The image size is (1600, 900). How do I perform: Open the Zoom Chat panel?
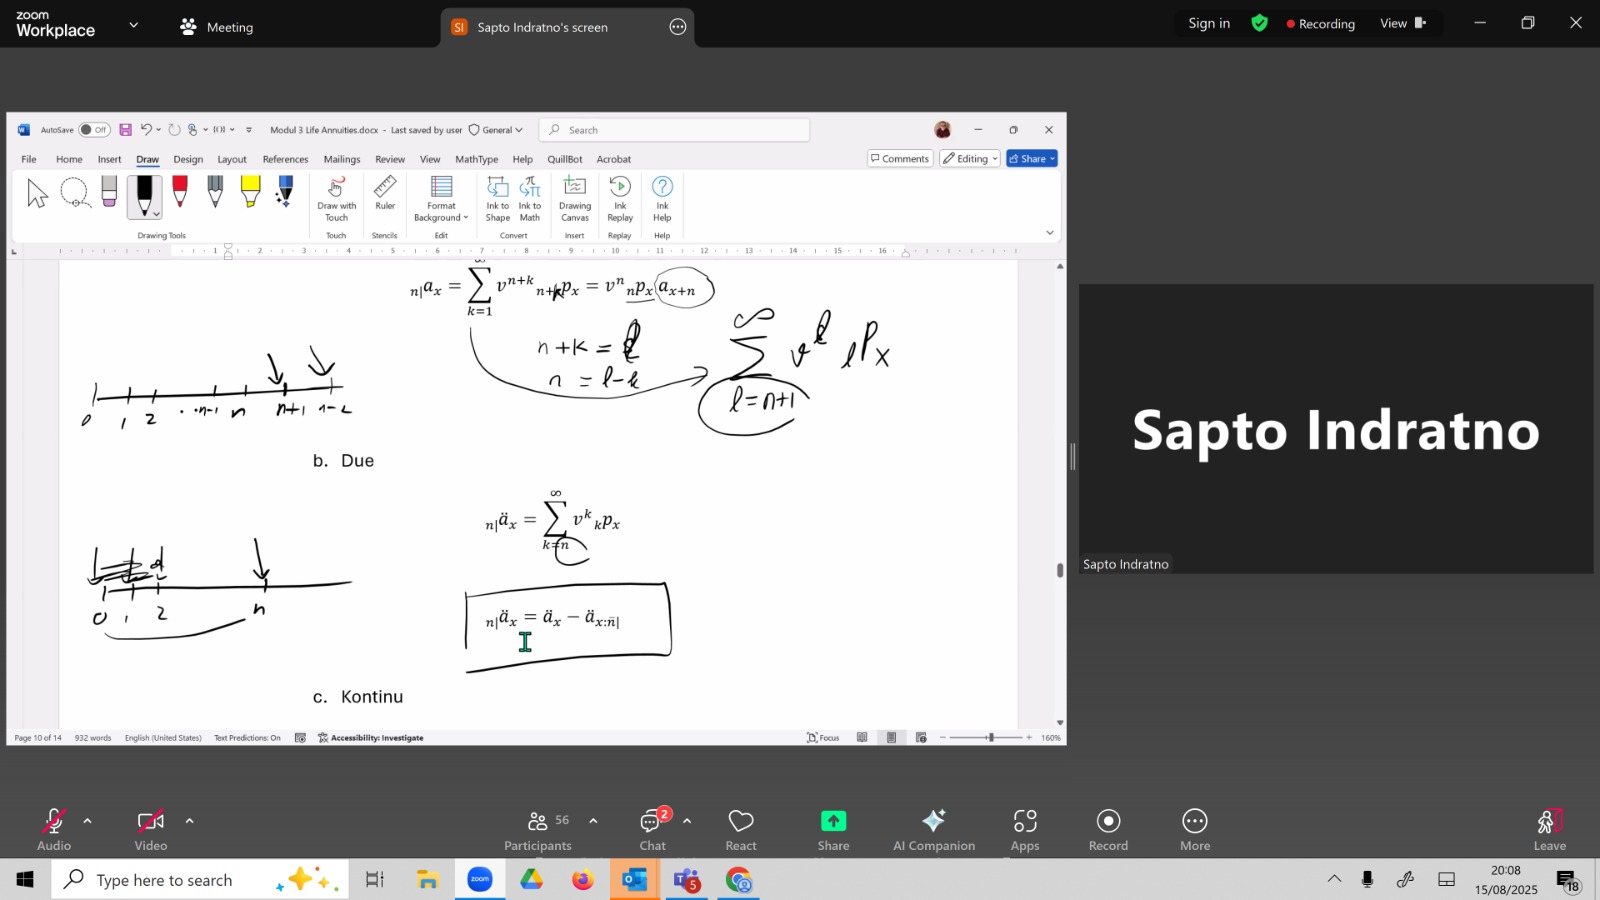coord(653,829)
